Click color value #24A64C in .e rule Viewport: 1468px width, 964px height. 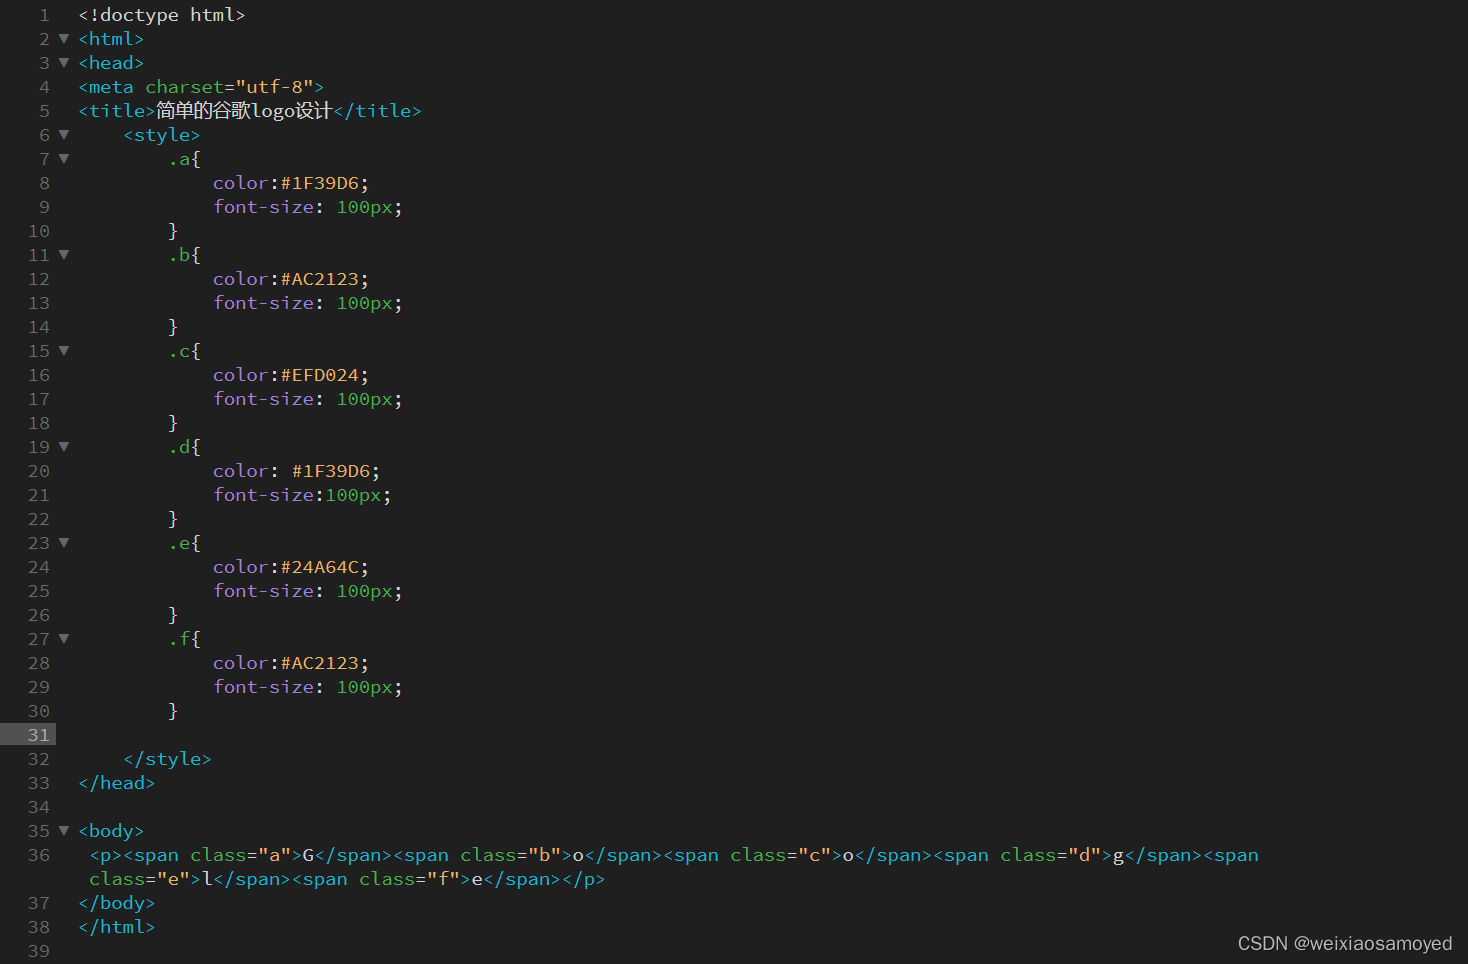click(320, 567)
